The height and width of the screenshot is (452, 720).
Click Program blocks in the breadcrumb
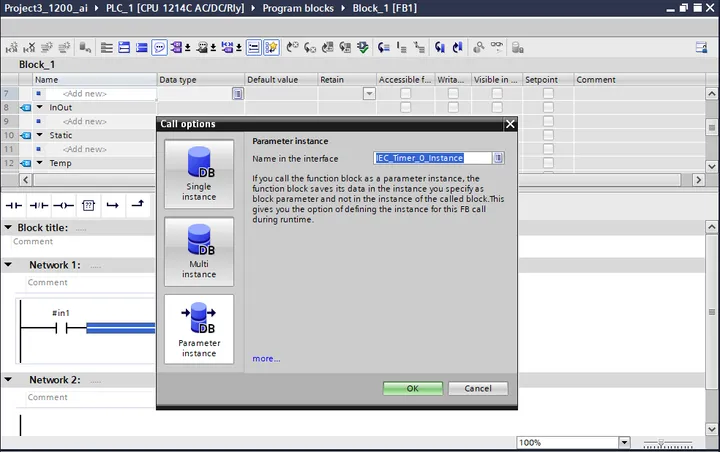(298, 8)
